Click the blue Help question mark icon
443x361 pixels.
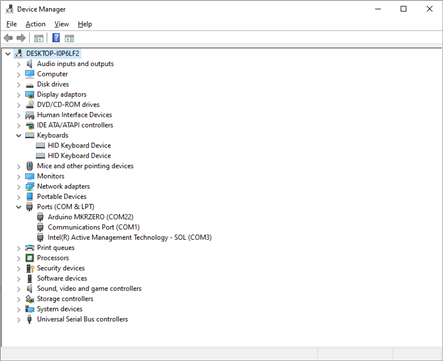point(56,38)
